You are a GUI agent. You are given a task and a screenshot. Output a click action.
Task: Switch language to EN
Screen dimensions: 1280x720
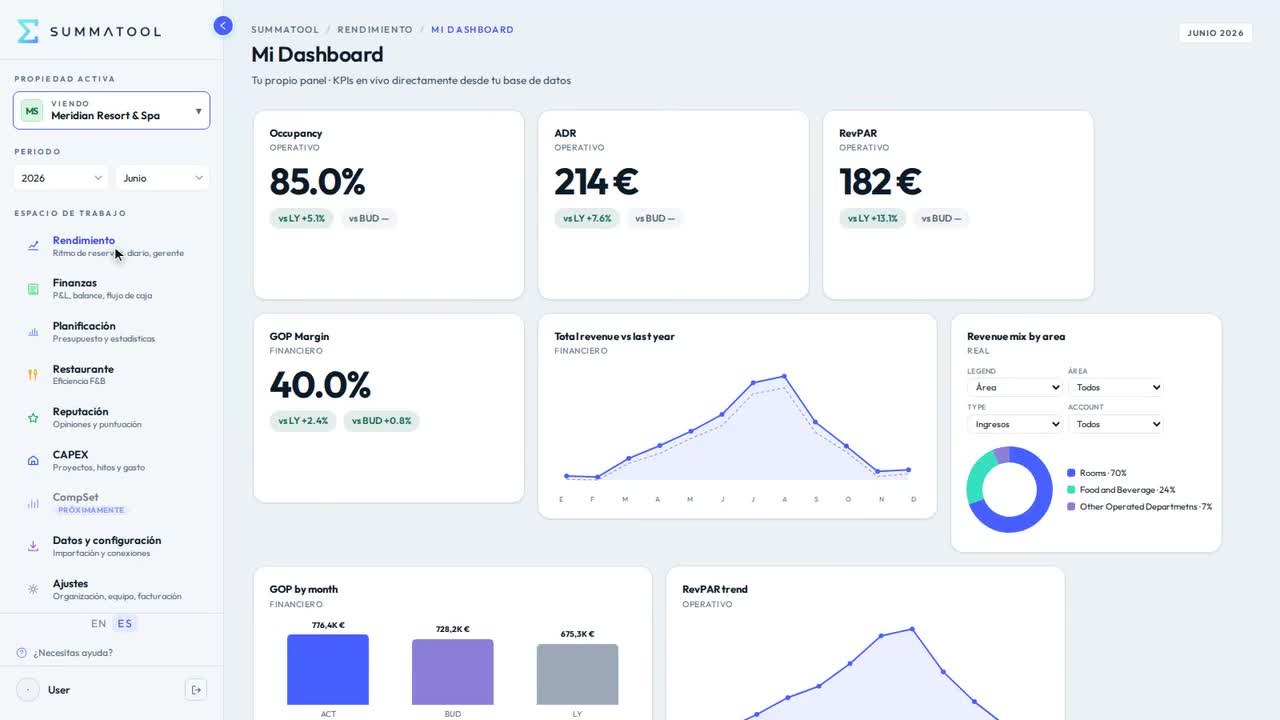pos(98,624)
